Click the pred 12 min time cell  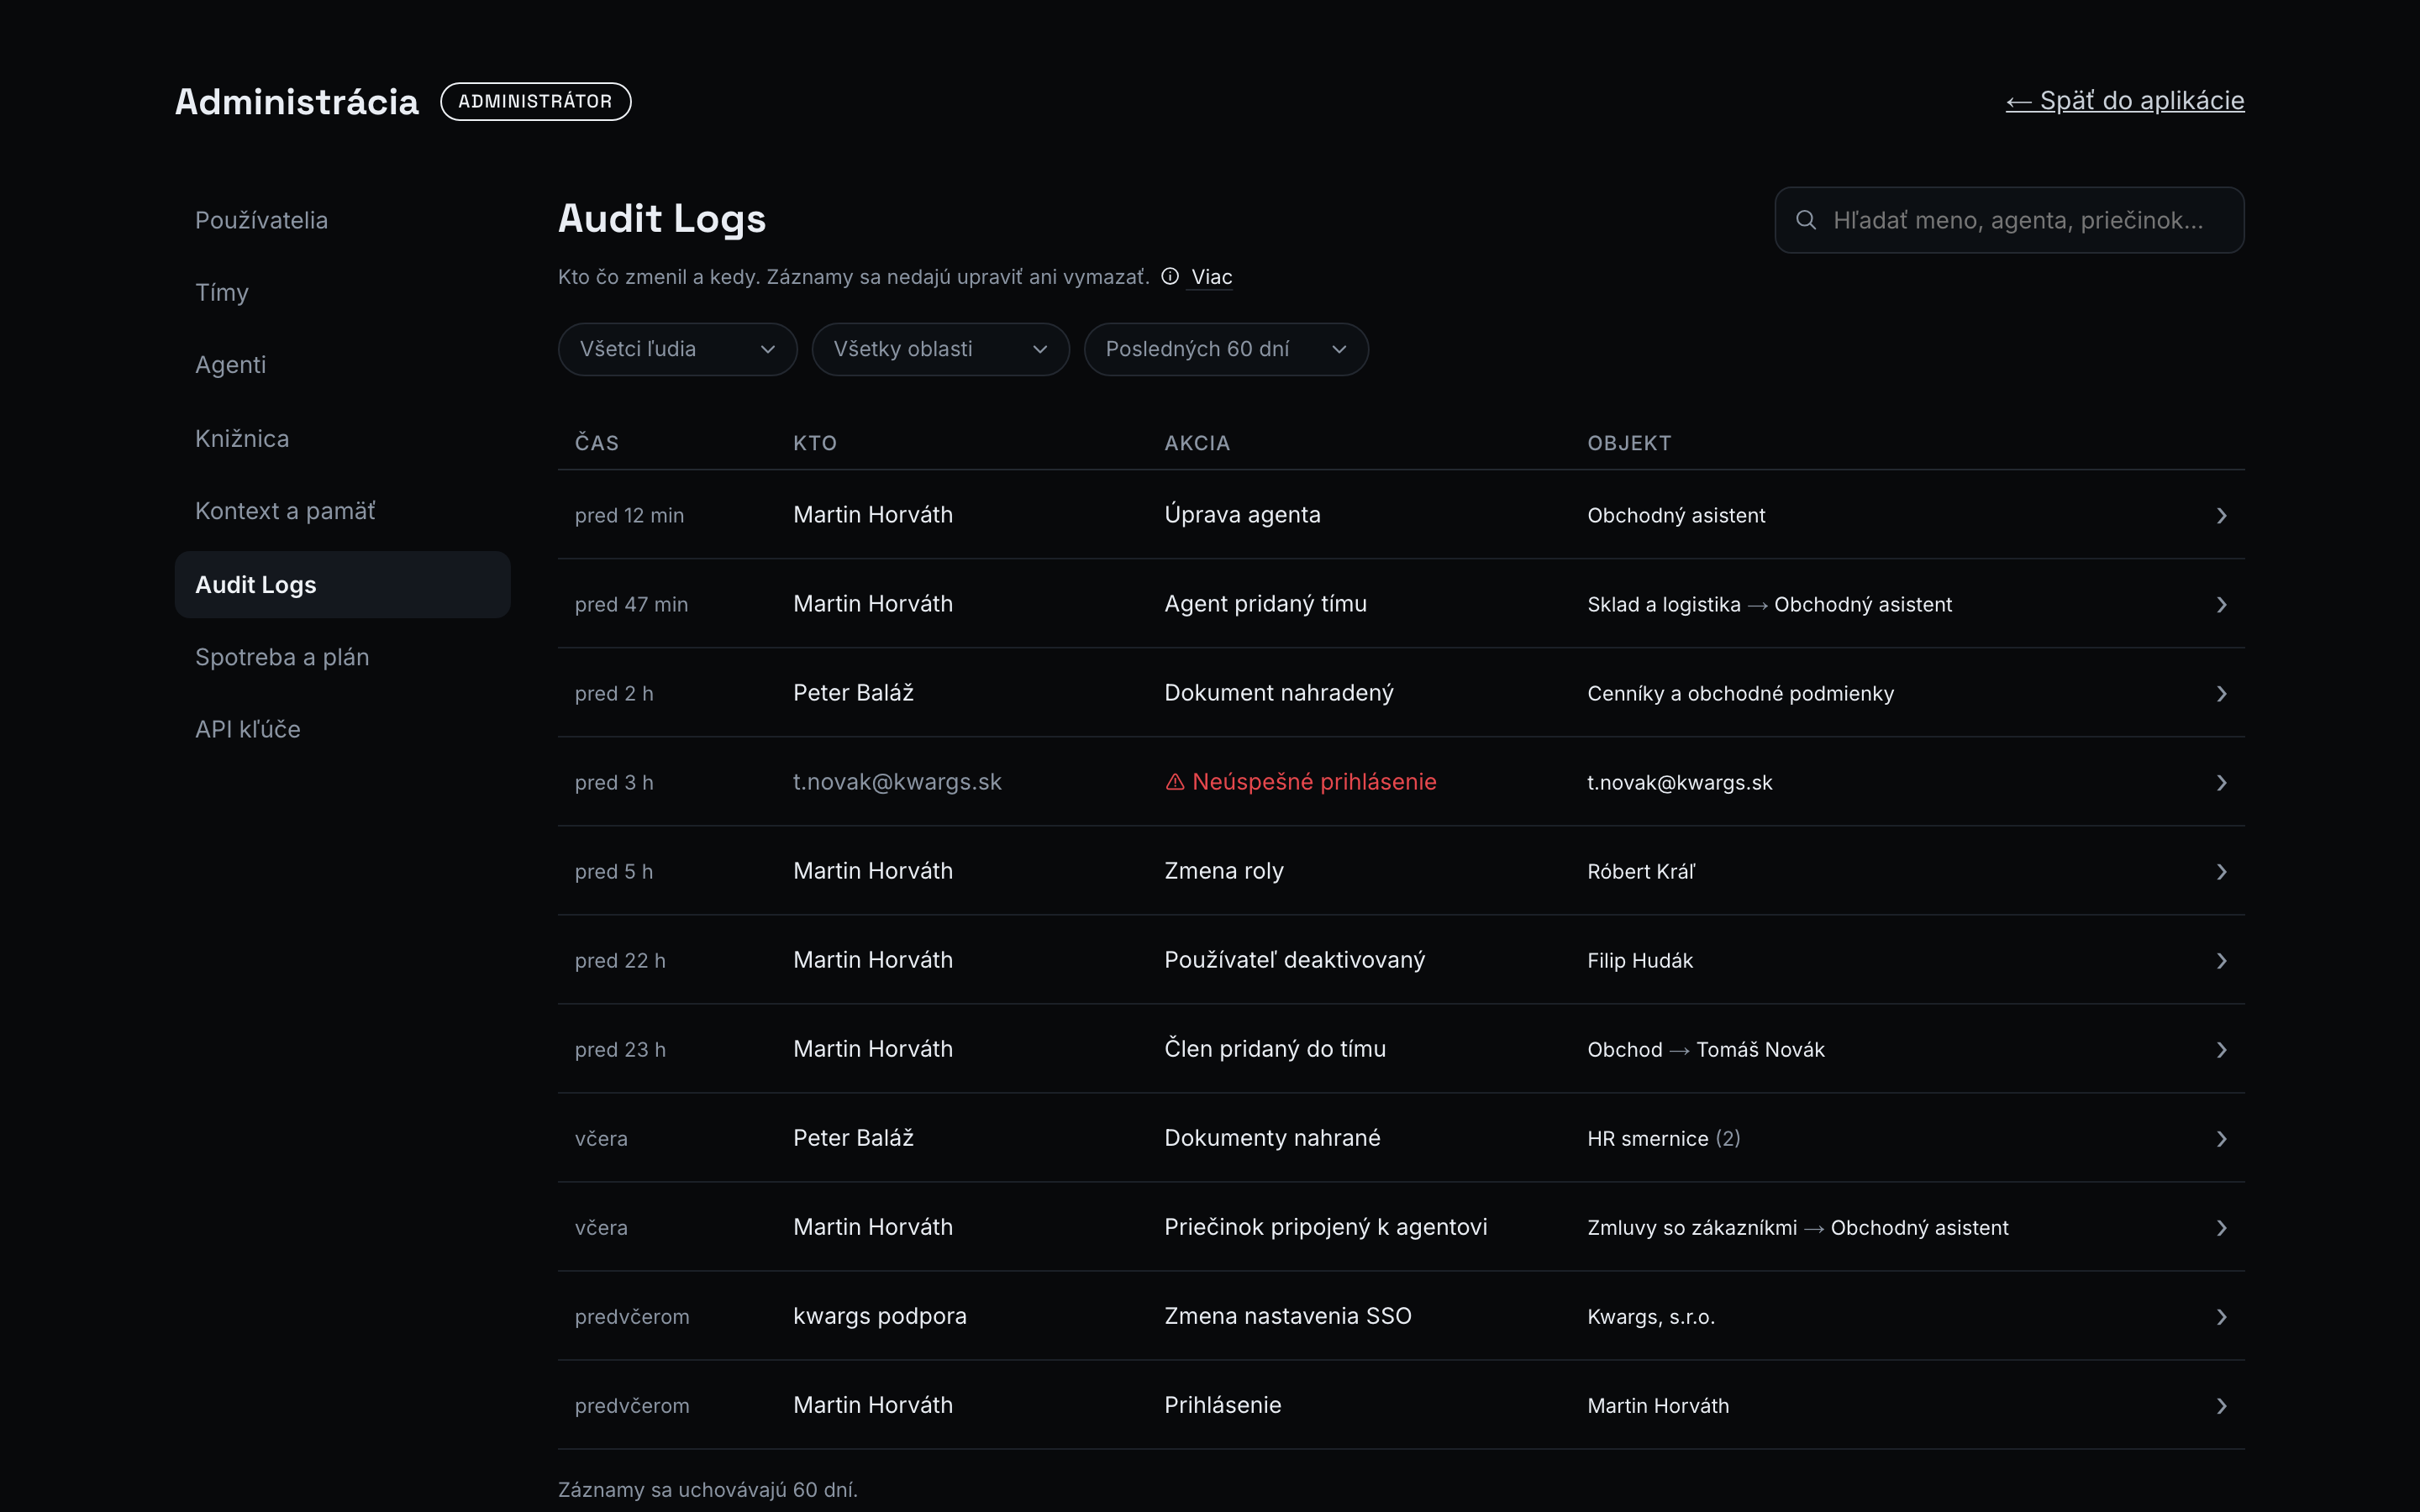629,516
